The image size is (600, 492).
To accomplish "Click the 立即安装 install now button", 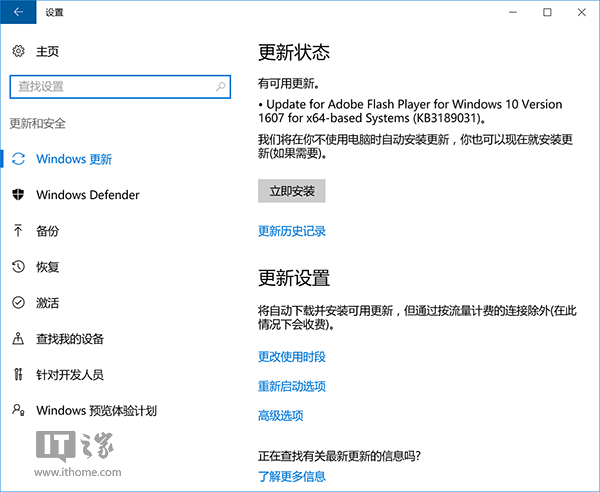I will (x=292, y=191).
